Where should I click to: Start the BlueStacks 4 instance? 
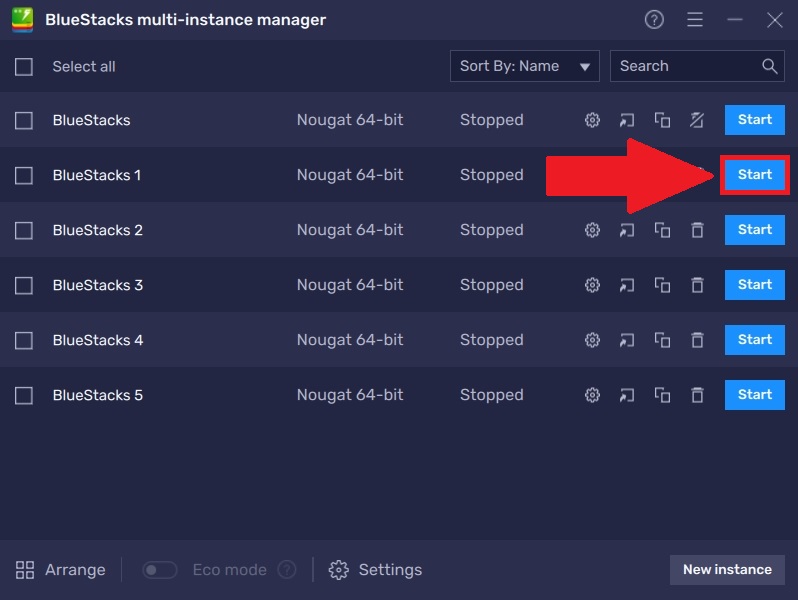click(755, 339)
